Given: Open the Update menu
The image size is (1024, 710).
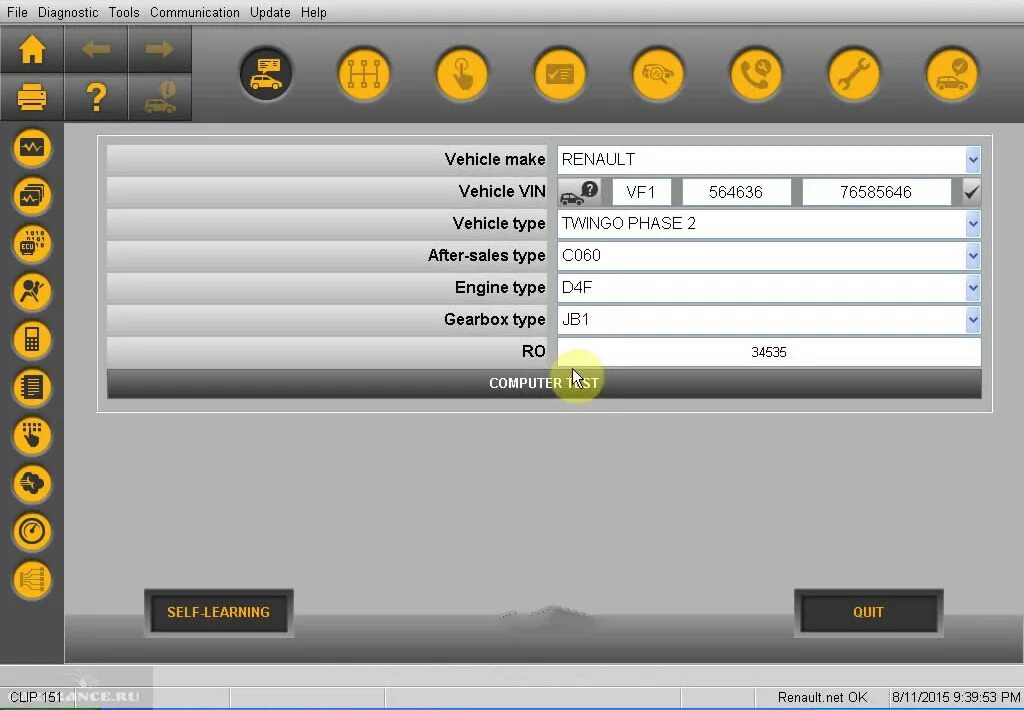Looking at the screenshot, I should tap(270, 12).
